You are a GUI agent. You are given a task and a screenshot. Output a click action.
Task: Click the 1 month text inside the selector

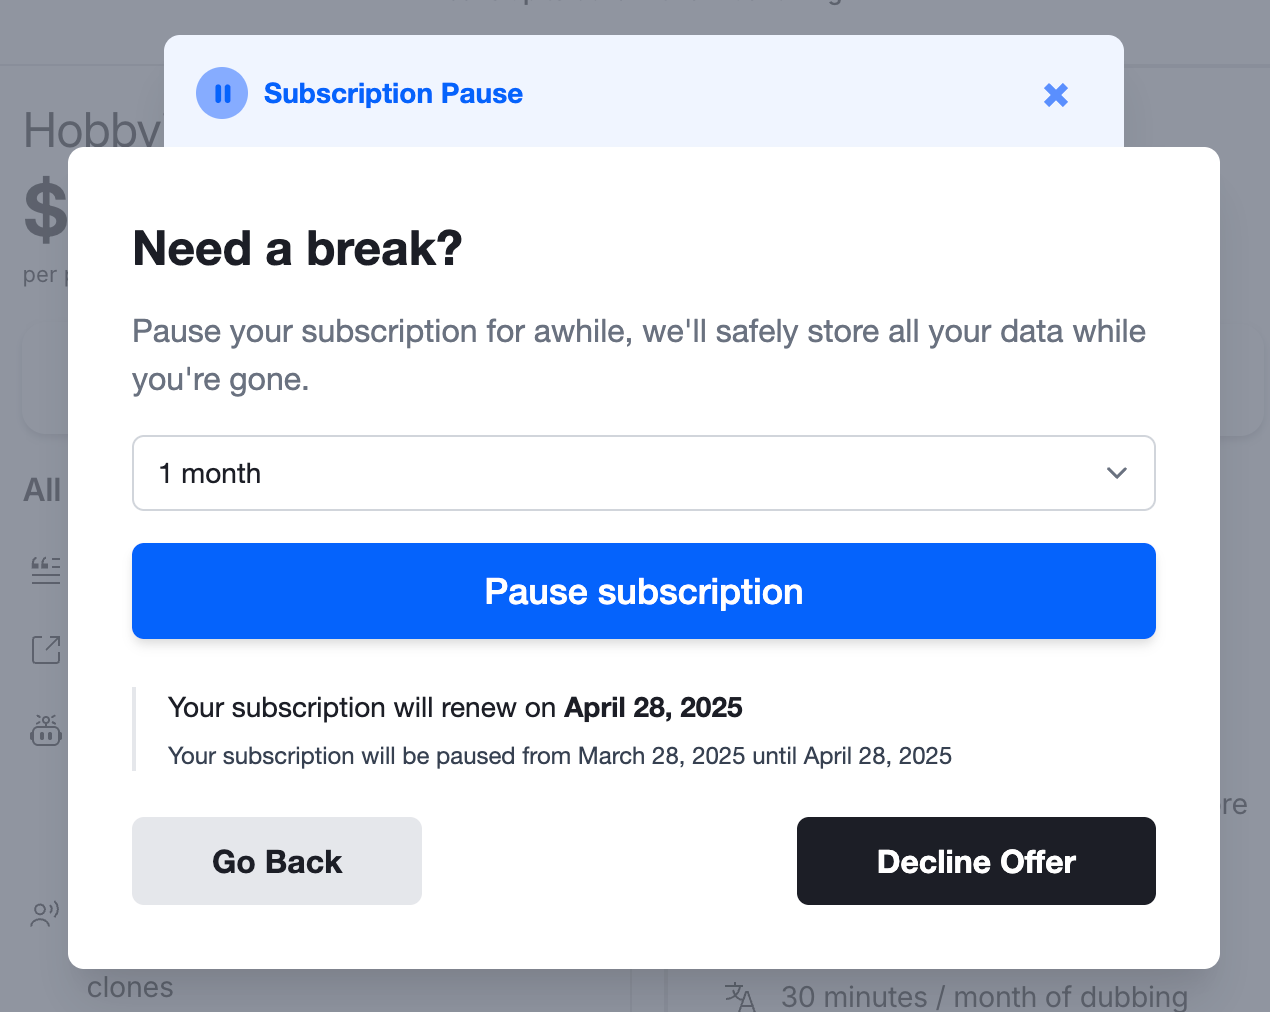[x=210, y=473]
